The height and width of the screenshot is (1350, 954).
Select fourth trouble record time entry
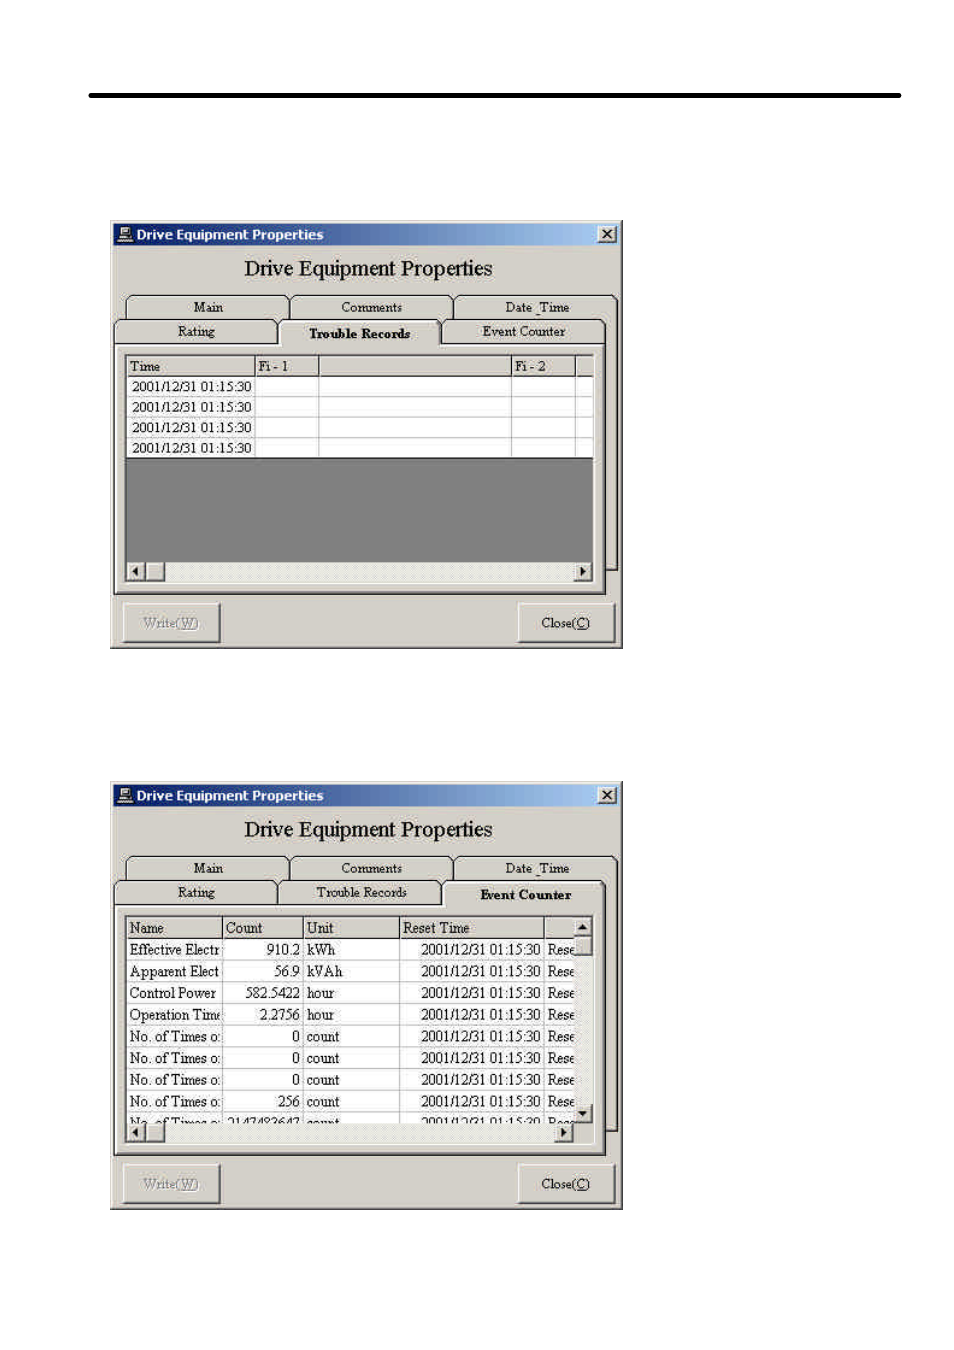[x=191, y=448]
